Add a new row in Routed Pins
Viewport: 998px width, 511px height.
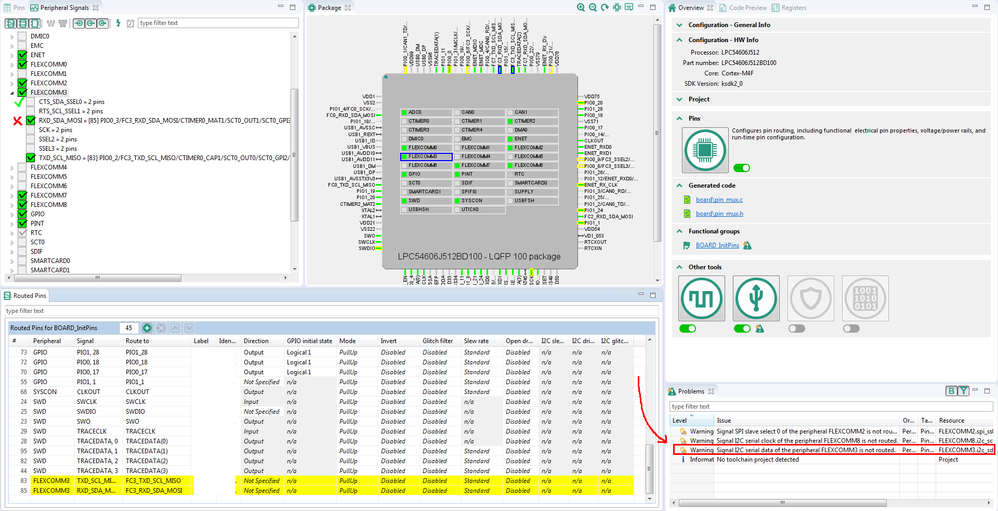point(147,328)
